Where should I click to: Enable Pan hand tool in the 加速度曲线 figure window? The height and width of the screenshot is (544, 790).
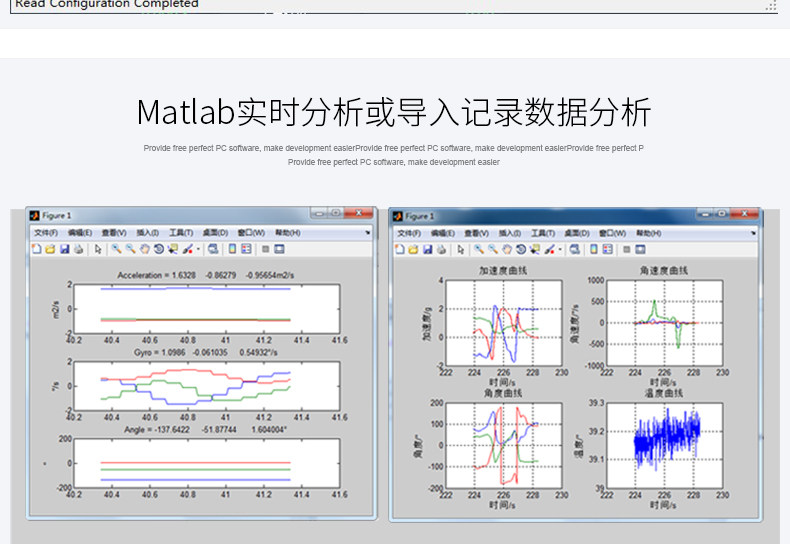click(x=507, y=249)
